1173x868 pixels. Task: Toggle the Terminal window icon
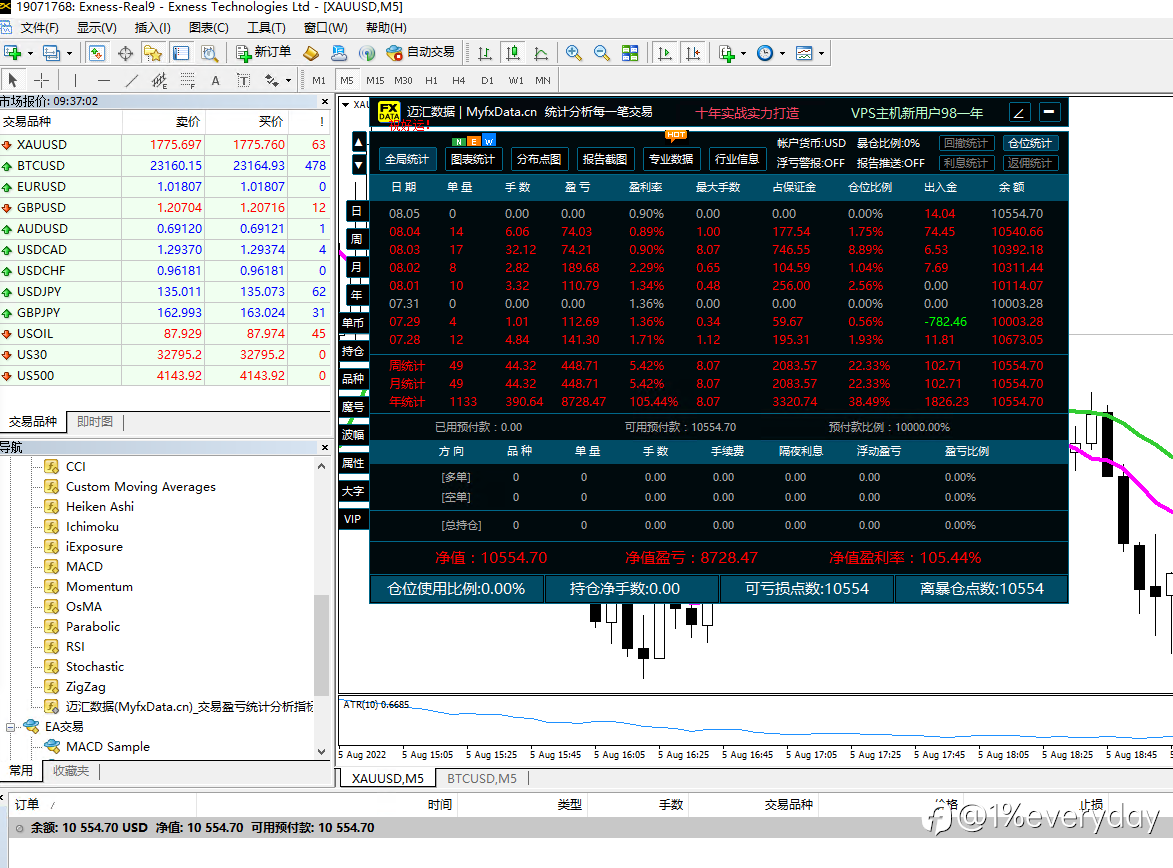tap(181, 53)
